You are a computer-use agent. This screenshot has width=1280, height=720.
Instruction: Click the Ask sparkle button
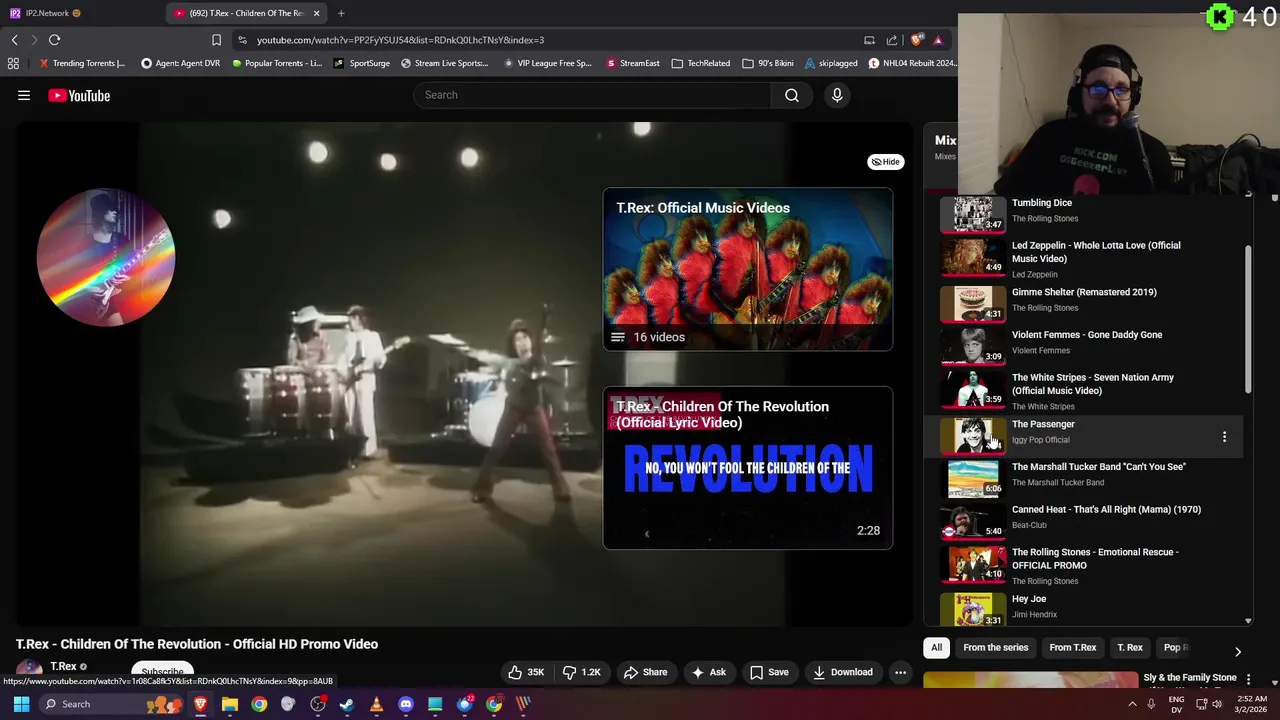coord(708,672)
